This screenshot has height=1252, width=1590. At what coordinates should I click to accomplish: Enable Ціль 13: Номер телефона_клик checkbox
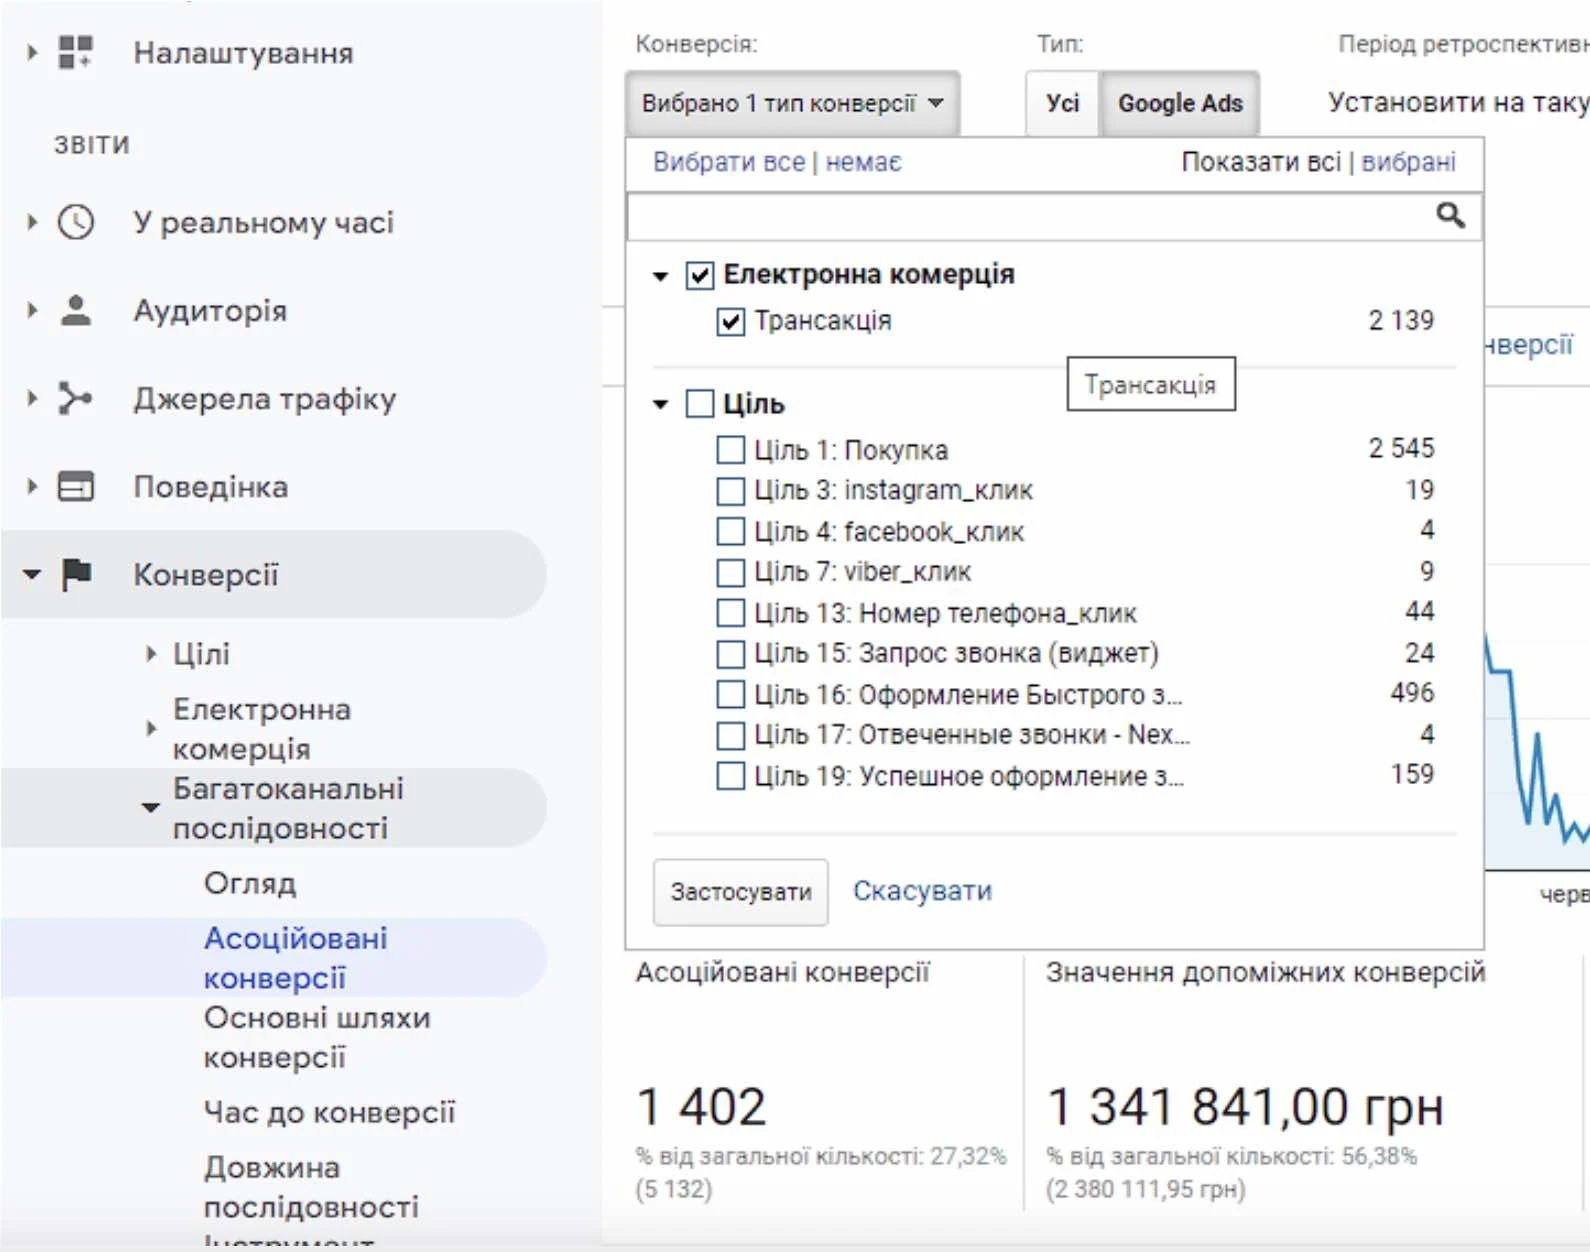point(731,613)
